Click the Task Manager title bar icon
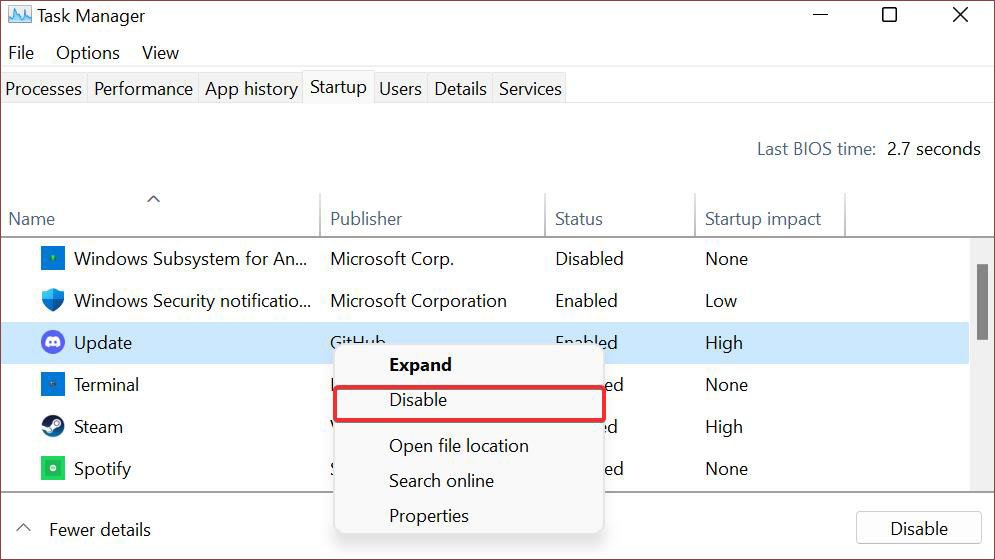 (x=20, y=15)
